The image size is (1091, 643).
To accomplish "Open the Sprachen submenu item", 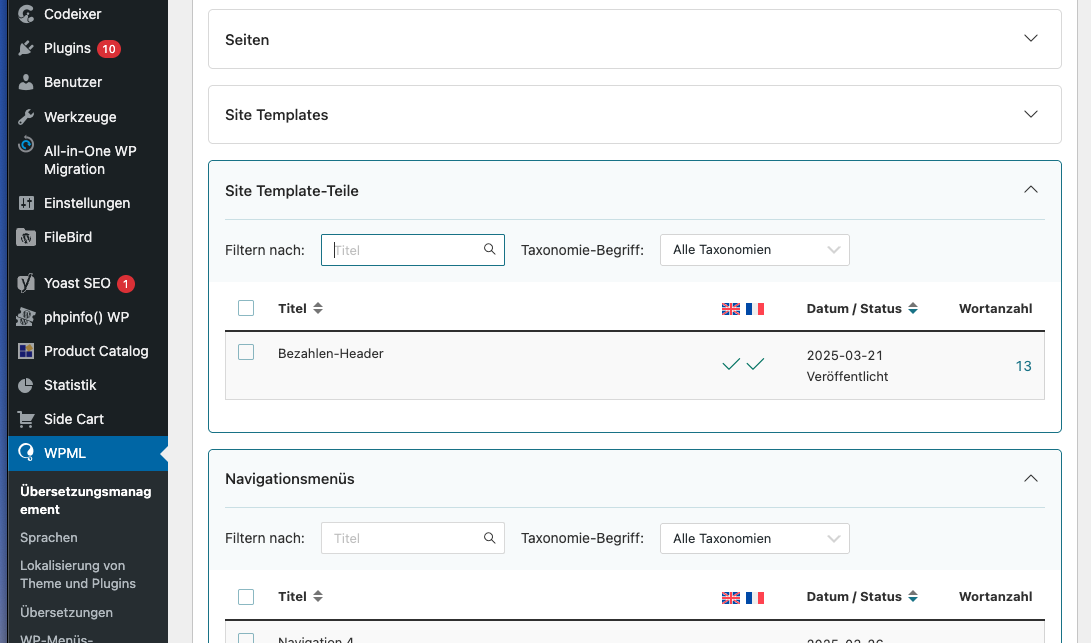I will [49, 537].
